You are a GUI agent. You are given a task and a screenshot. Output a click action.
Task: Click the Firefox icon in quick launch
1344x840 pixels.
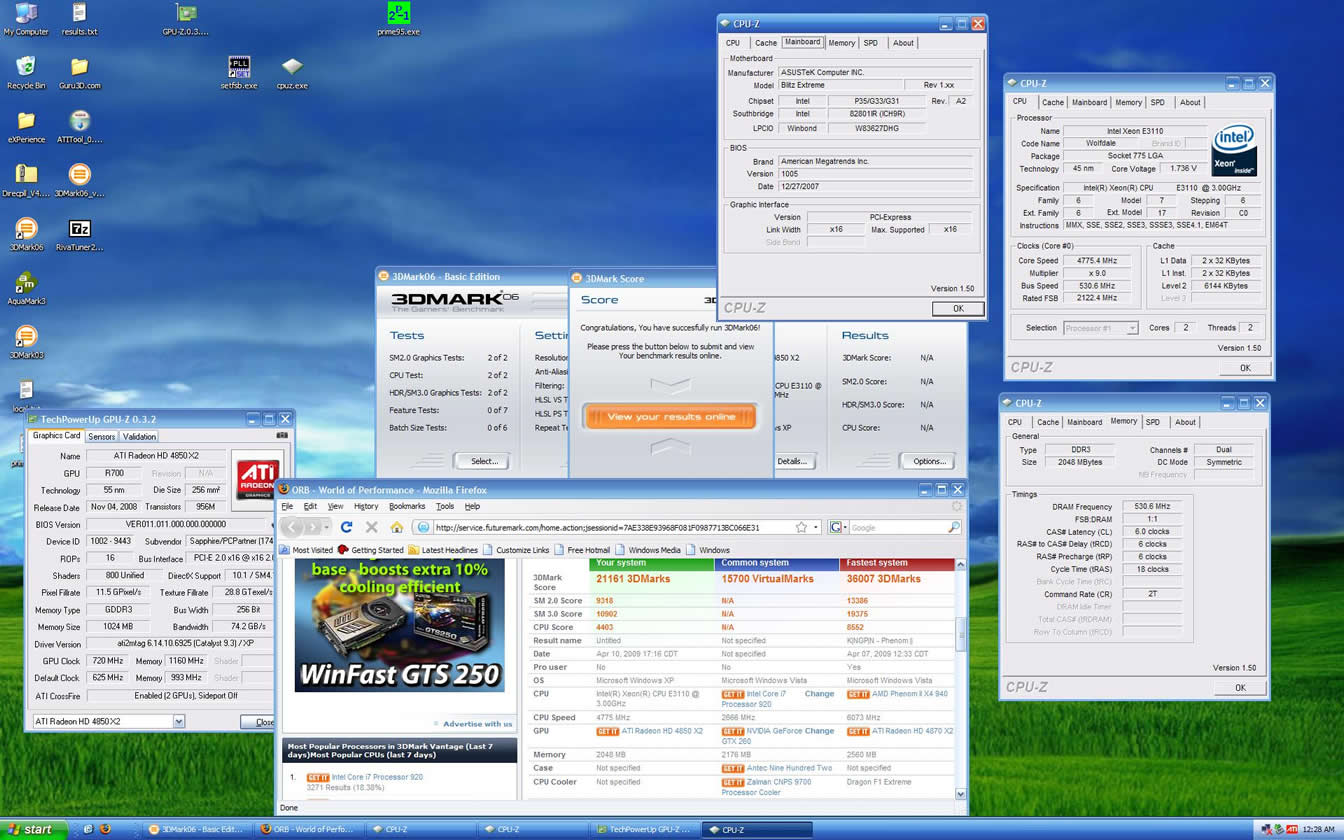click(x=103, y=829)
